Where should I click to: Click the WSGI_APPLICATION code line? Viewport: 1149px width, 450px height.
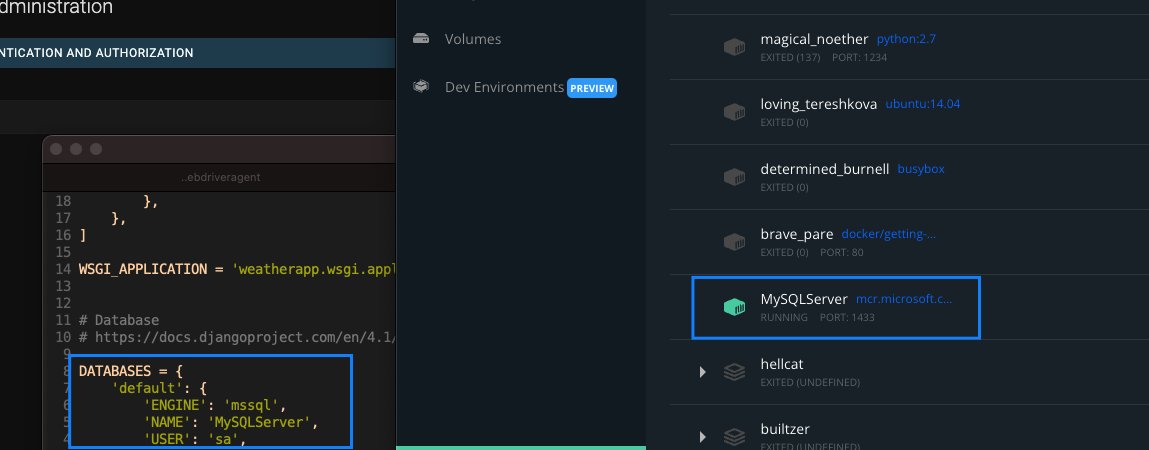click(x=237, y=269)
